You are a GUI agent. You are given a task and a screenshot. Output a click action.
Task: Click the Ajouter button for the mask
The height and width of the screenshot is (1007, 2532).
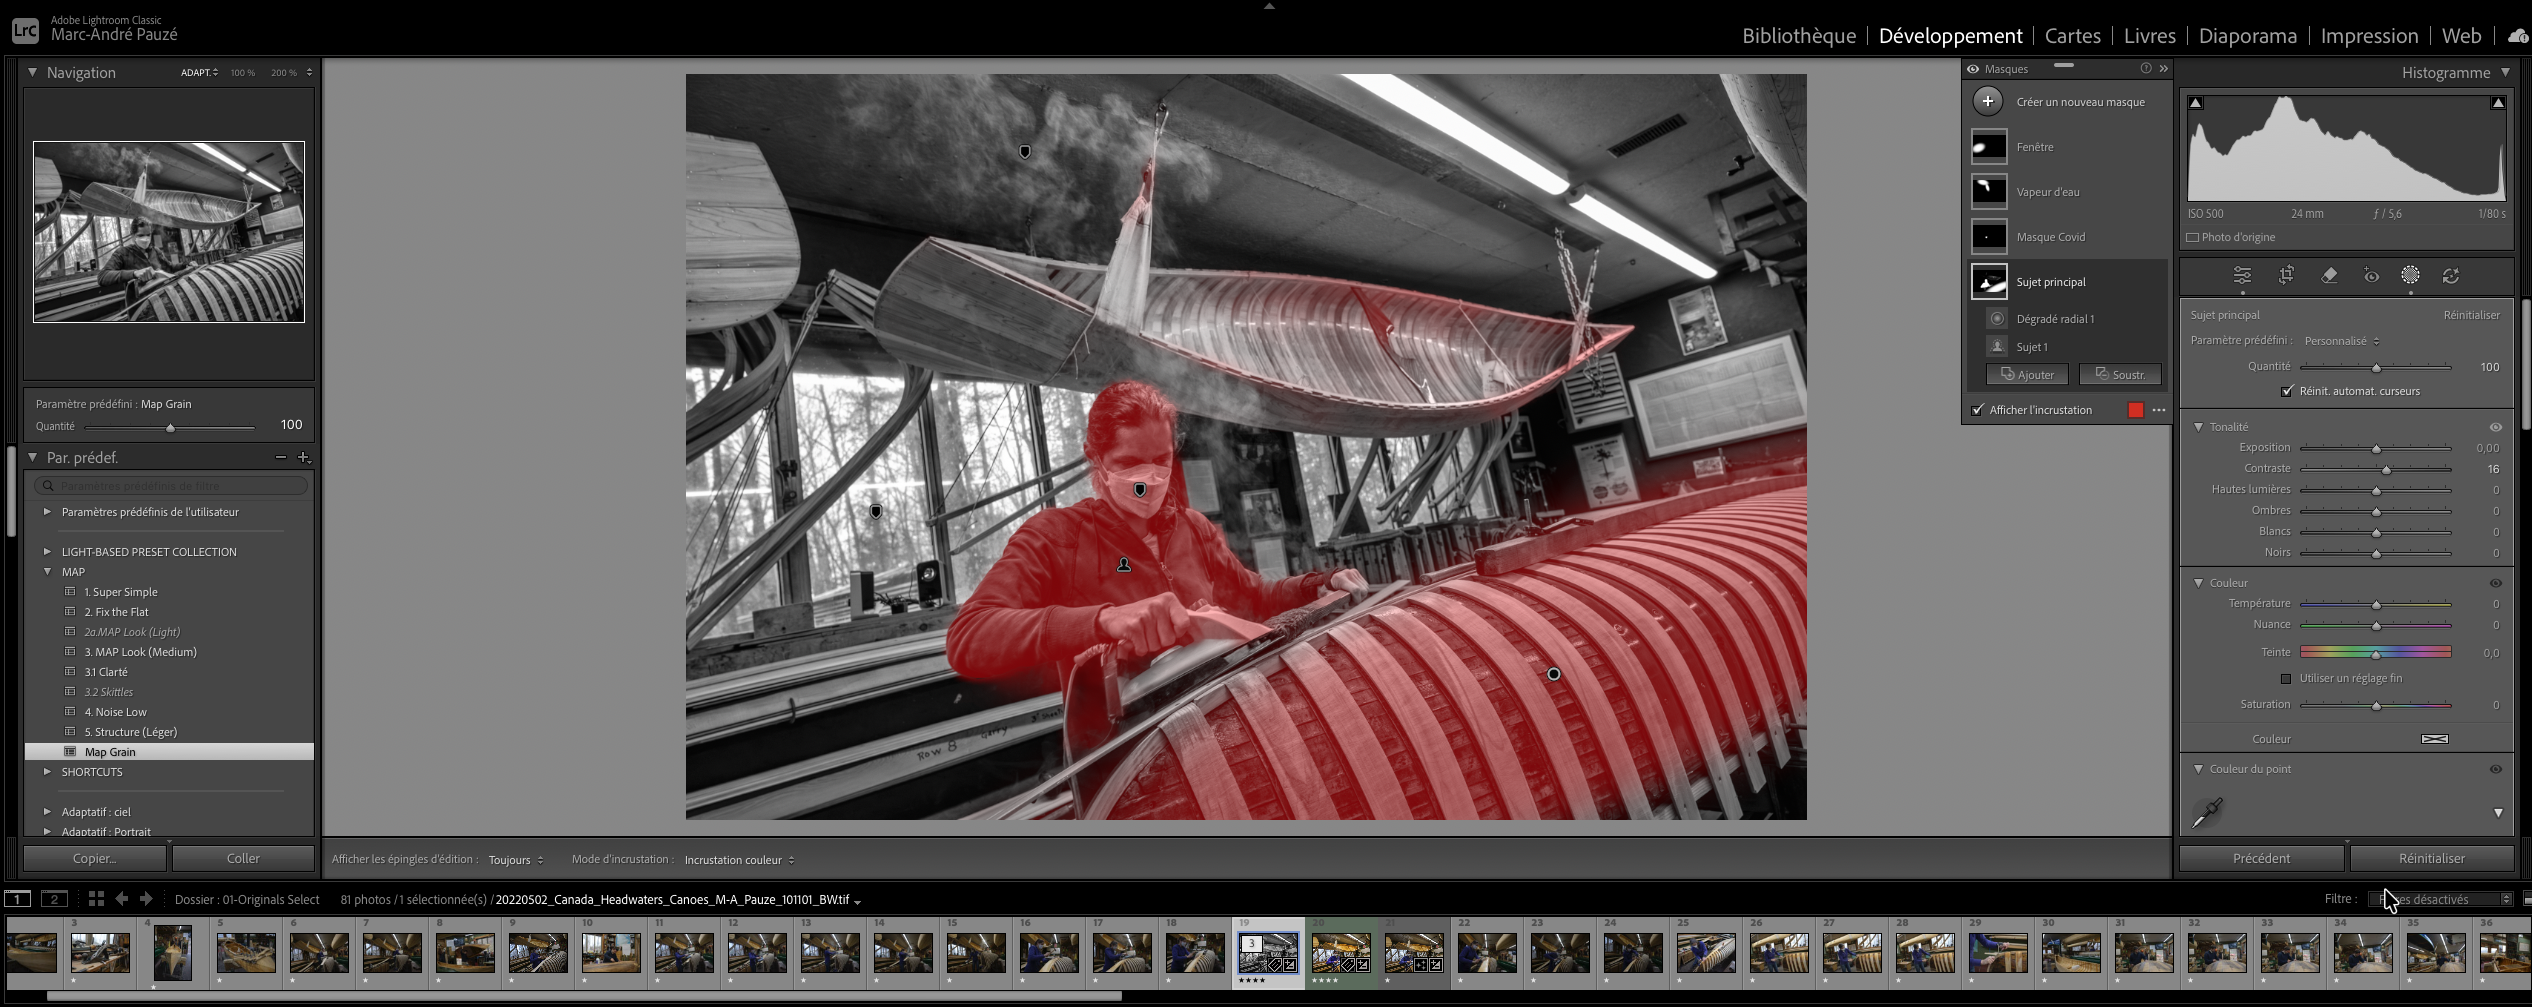point(2027,375)
